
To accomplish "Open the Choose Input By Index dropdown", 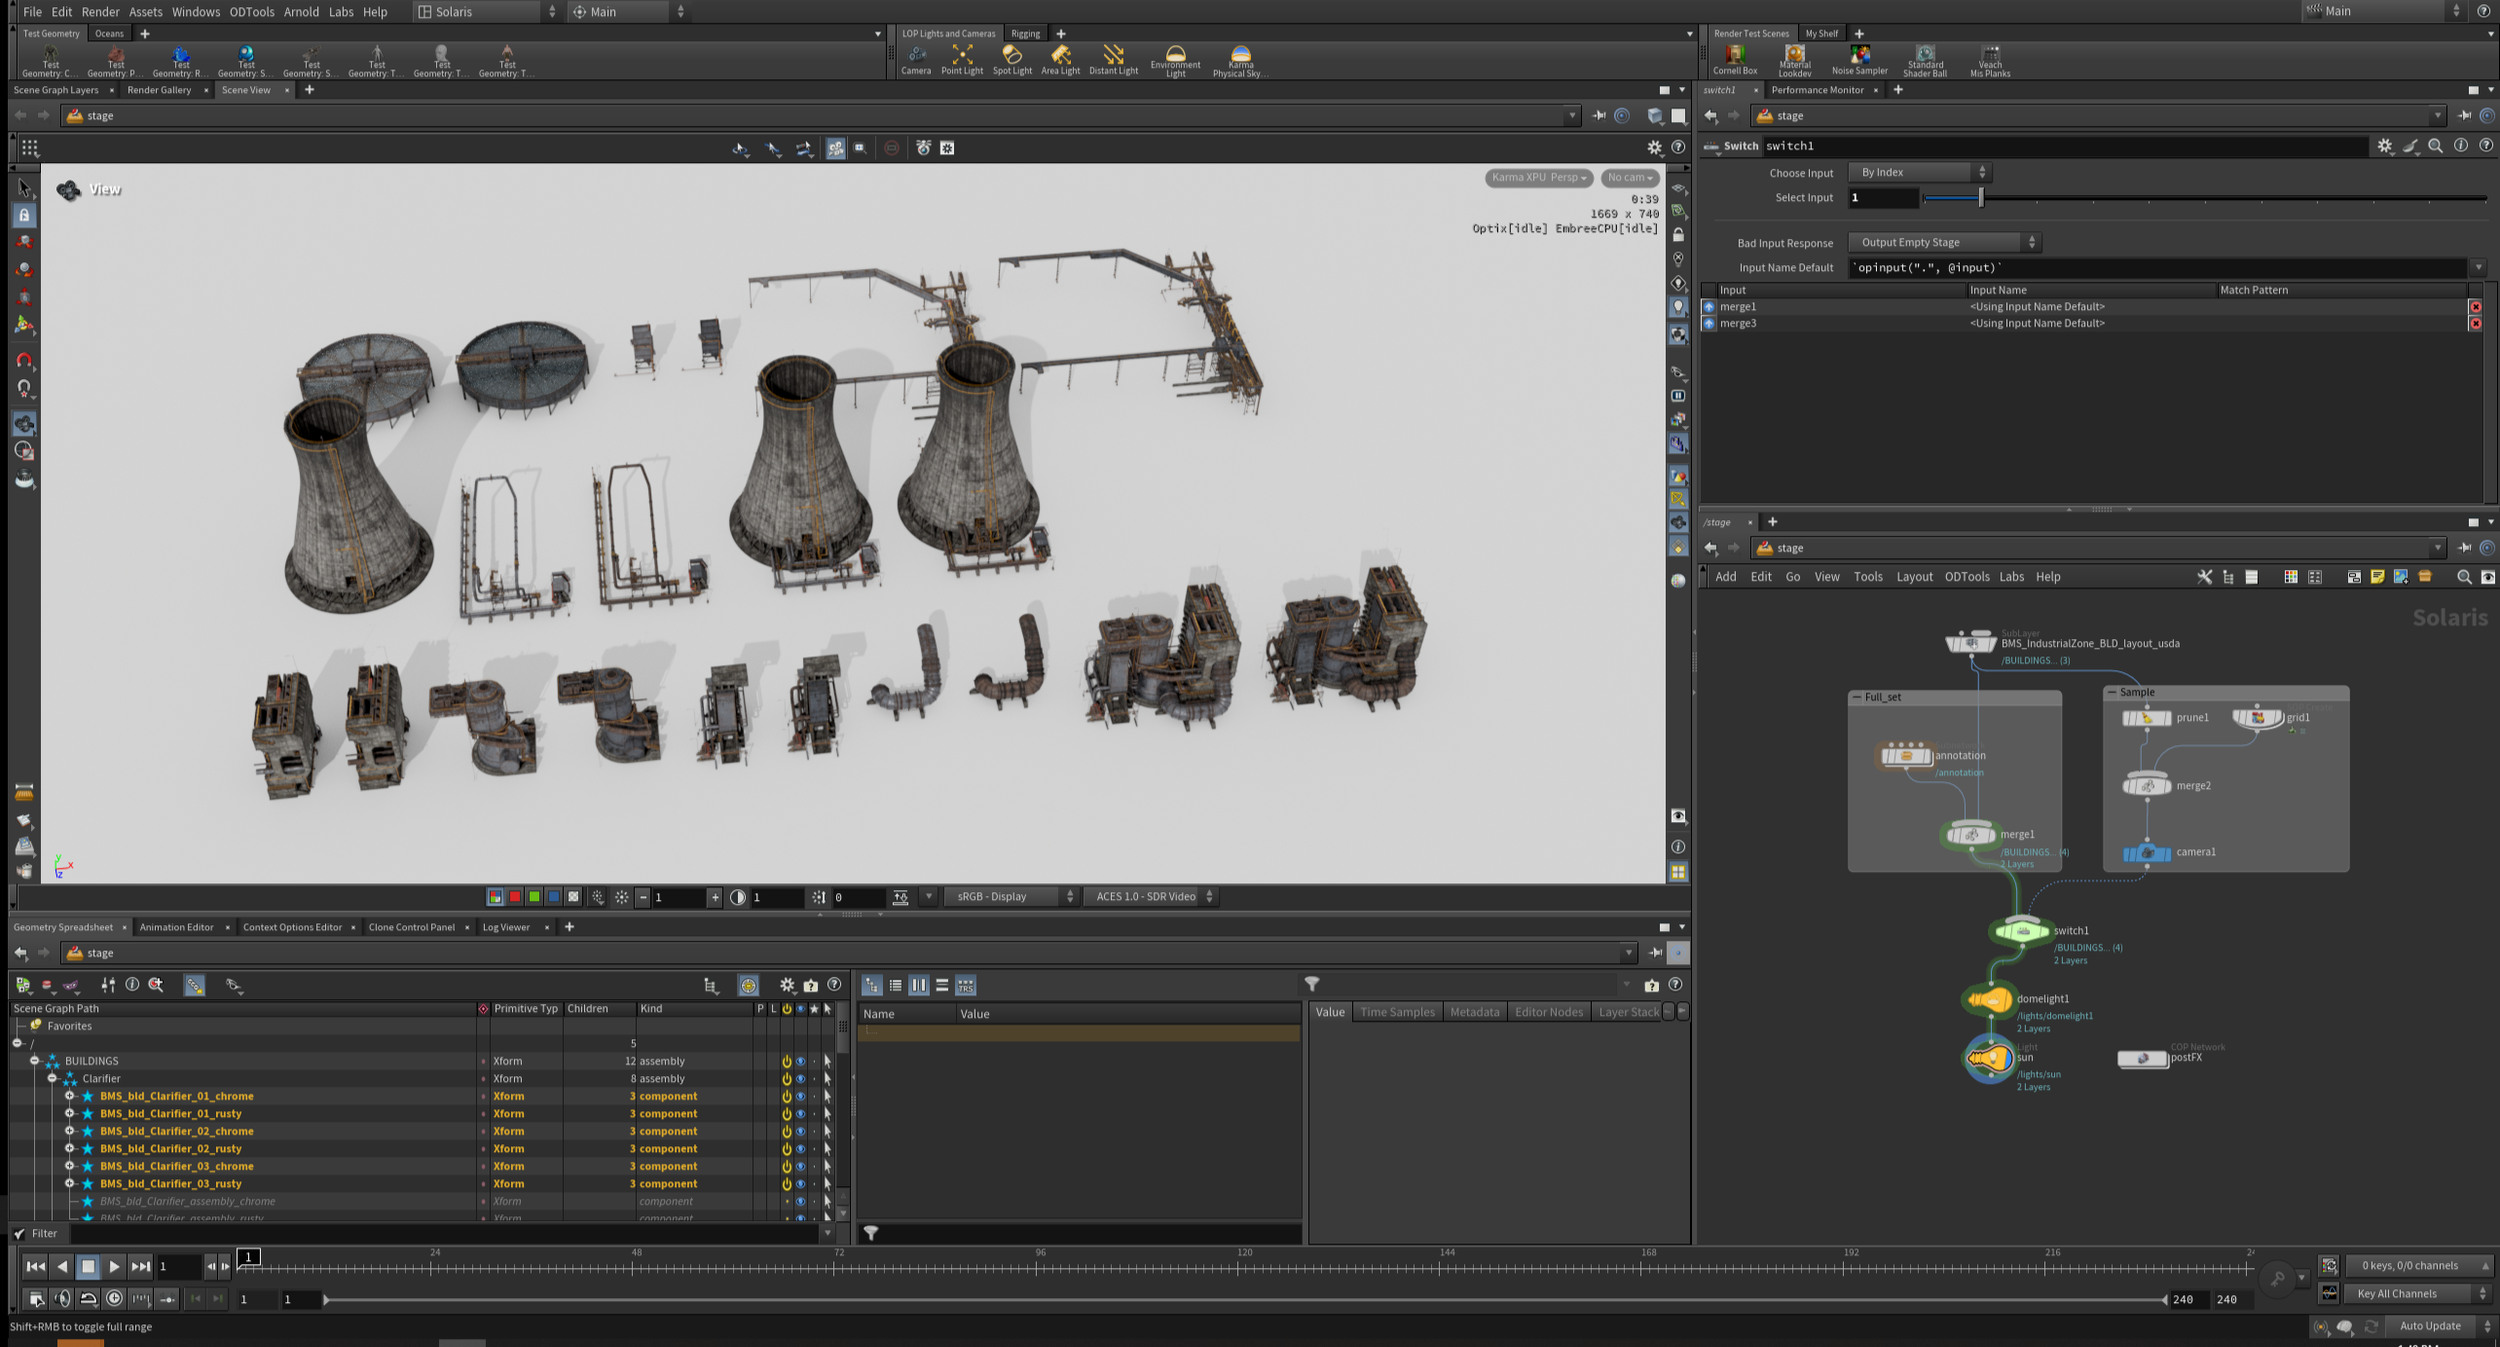I will pos(1918,172).
